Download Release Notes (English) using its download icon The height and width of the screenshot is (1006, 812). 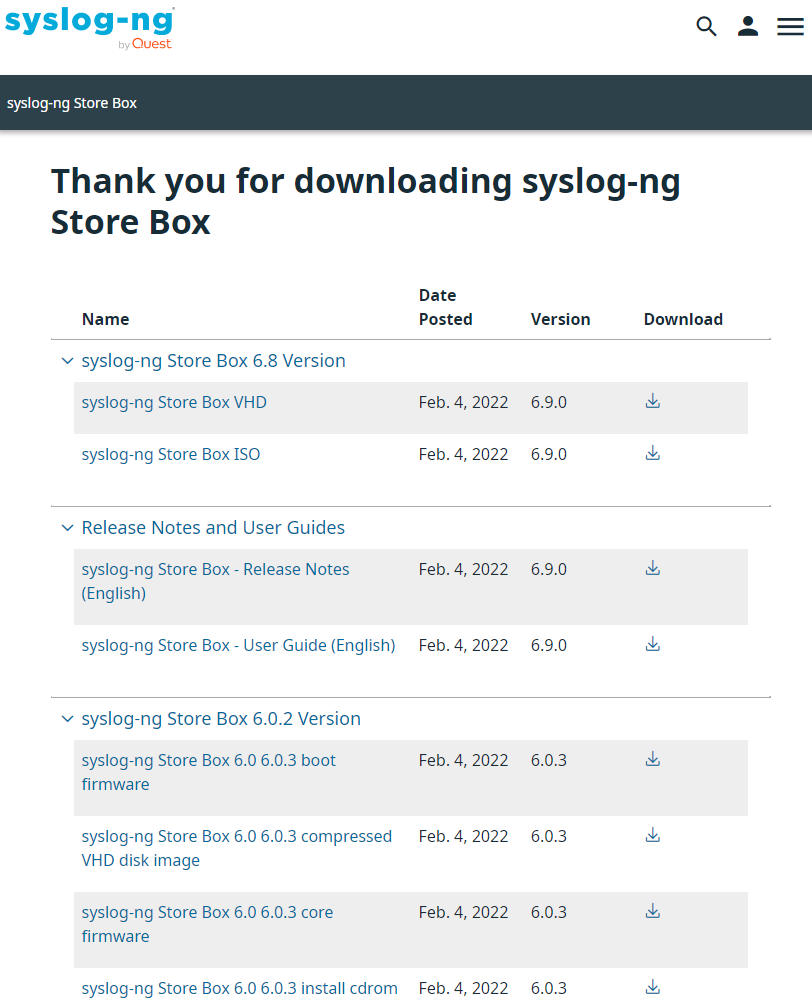[x=653, y=568]
